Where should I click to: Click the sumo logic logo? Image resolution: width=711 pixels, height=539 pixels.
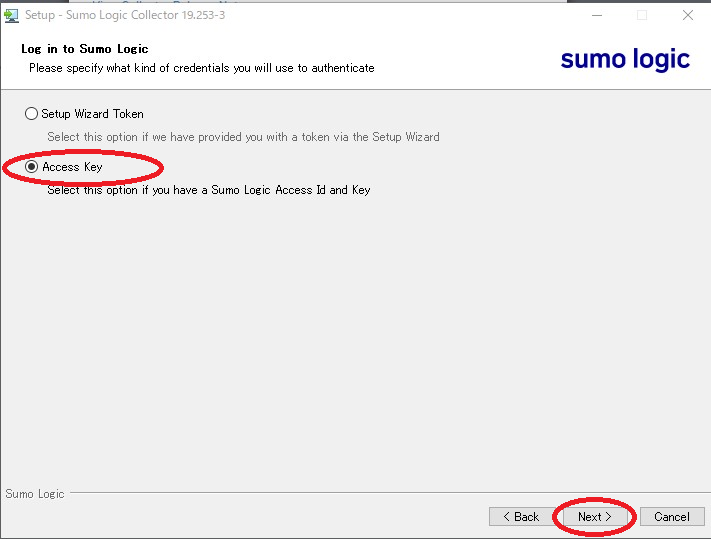(625, 59)
